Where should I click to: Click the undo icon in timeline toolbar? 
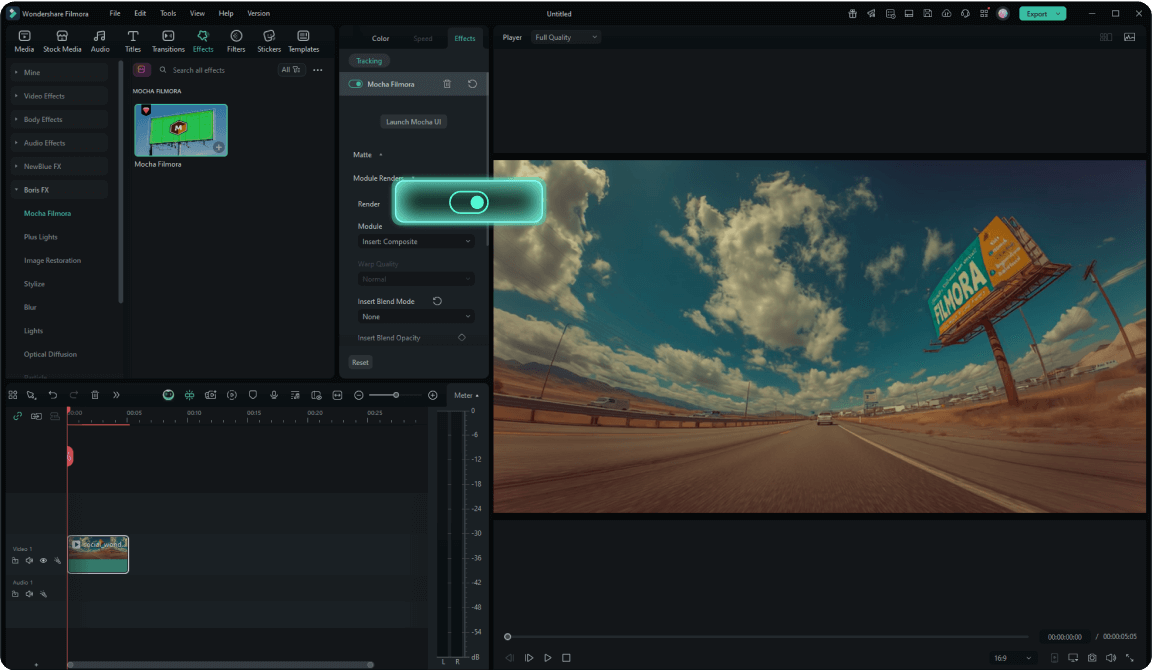(53, 395)
